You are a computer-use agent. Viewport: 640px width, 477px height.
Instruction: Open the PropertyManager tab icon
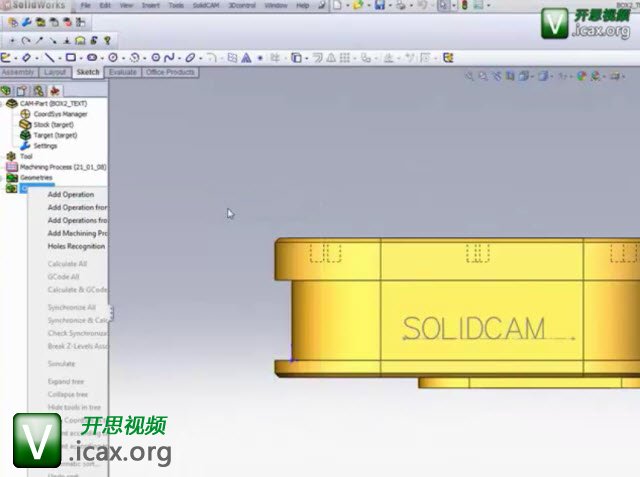(x=22, y=91)
